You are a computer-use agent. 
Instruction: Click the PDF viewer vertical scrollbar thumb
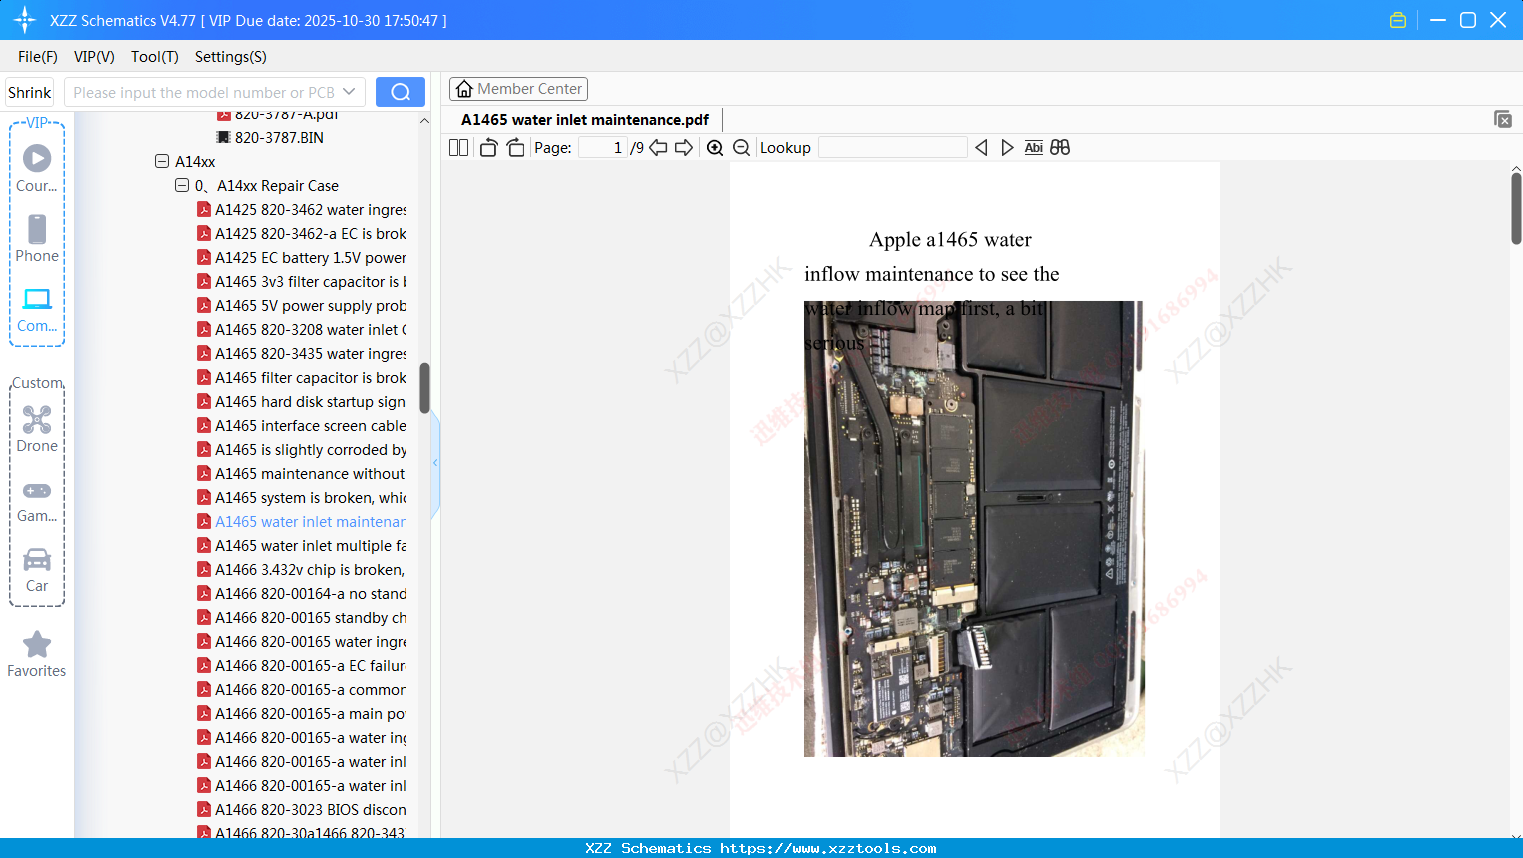(1516, 208)
